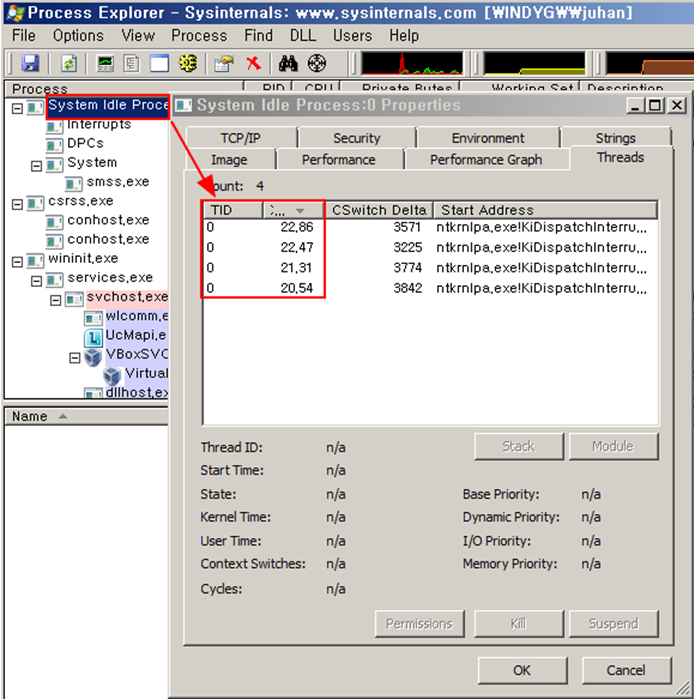Click the Module button
Viewport: 694px width, 699px height.
pos(613,446)
